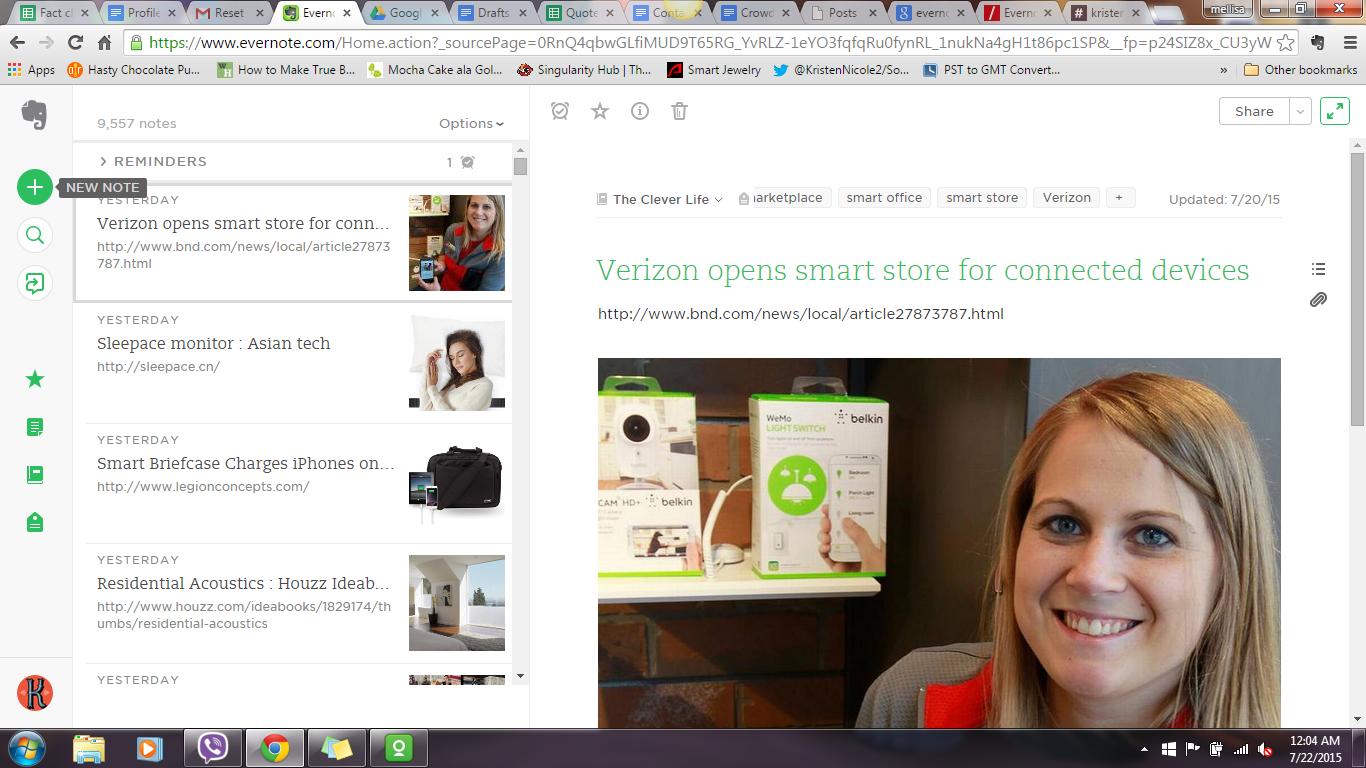Open the PST to GMT Convert bookmark
Screen dimensions: 1366x768
(x=991, y=70)
